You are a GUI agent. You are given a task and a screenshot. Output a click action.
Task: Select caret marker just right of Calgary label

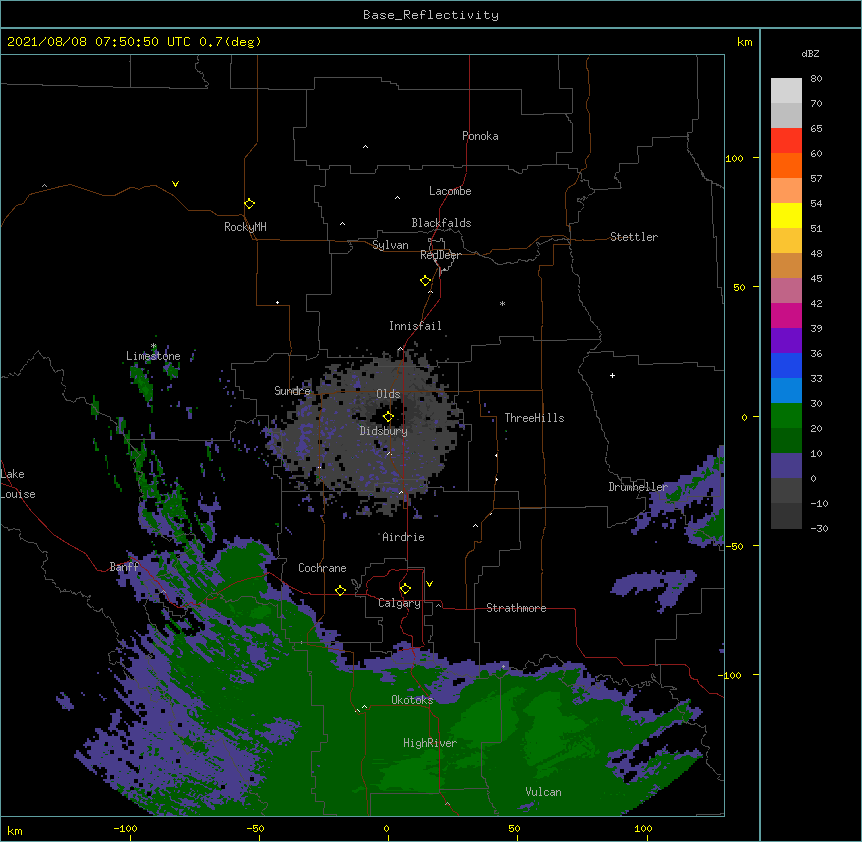click(438, 605)
